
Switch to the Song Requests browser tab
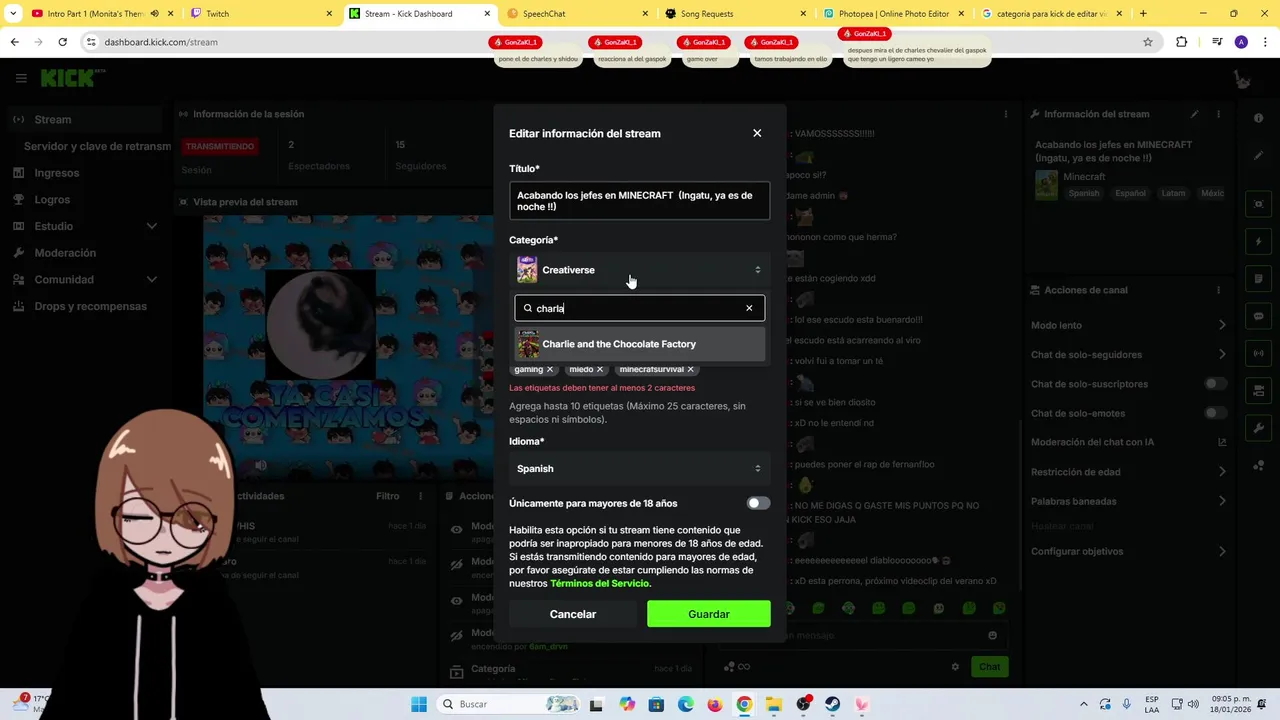(735, 14)
